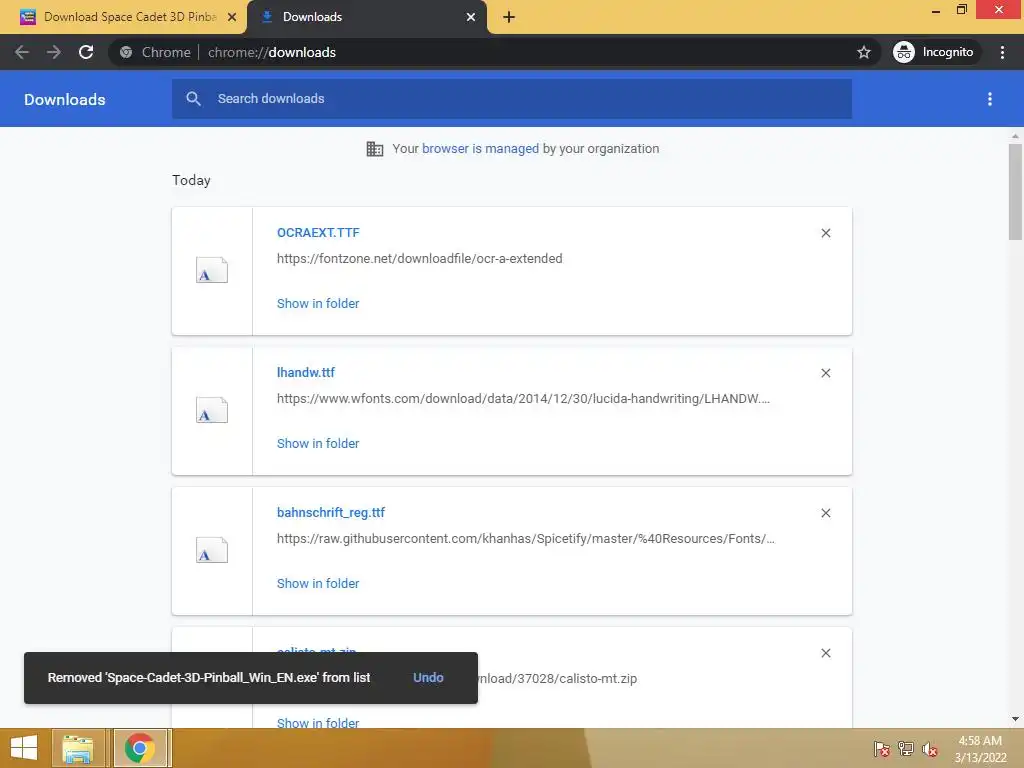Viewport: 1024px width, 768px height.
Task: Open the Windows Start button
Action: (24, 748)
